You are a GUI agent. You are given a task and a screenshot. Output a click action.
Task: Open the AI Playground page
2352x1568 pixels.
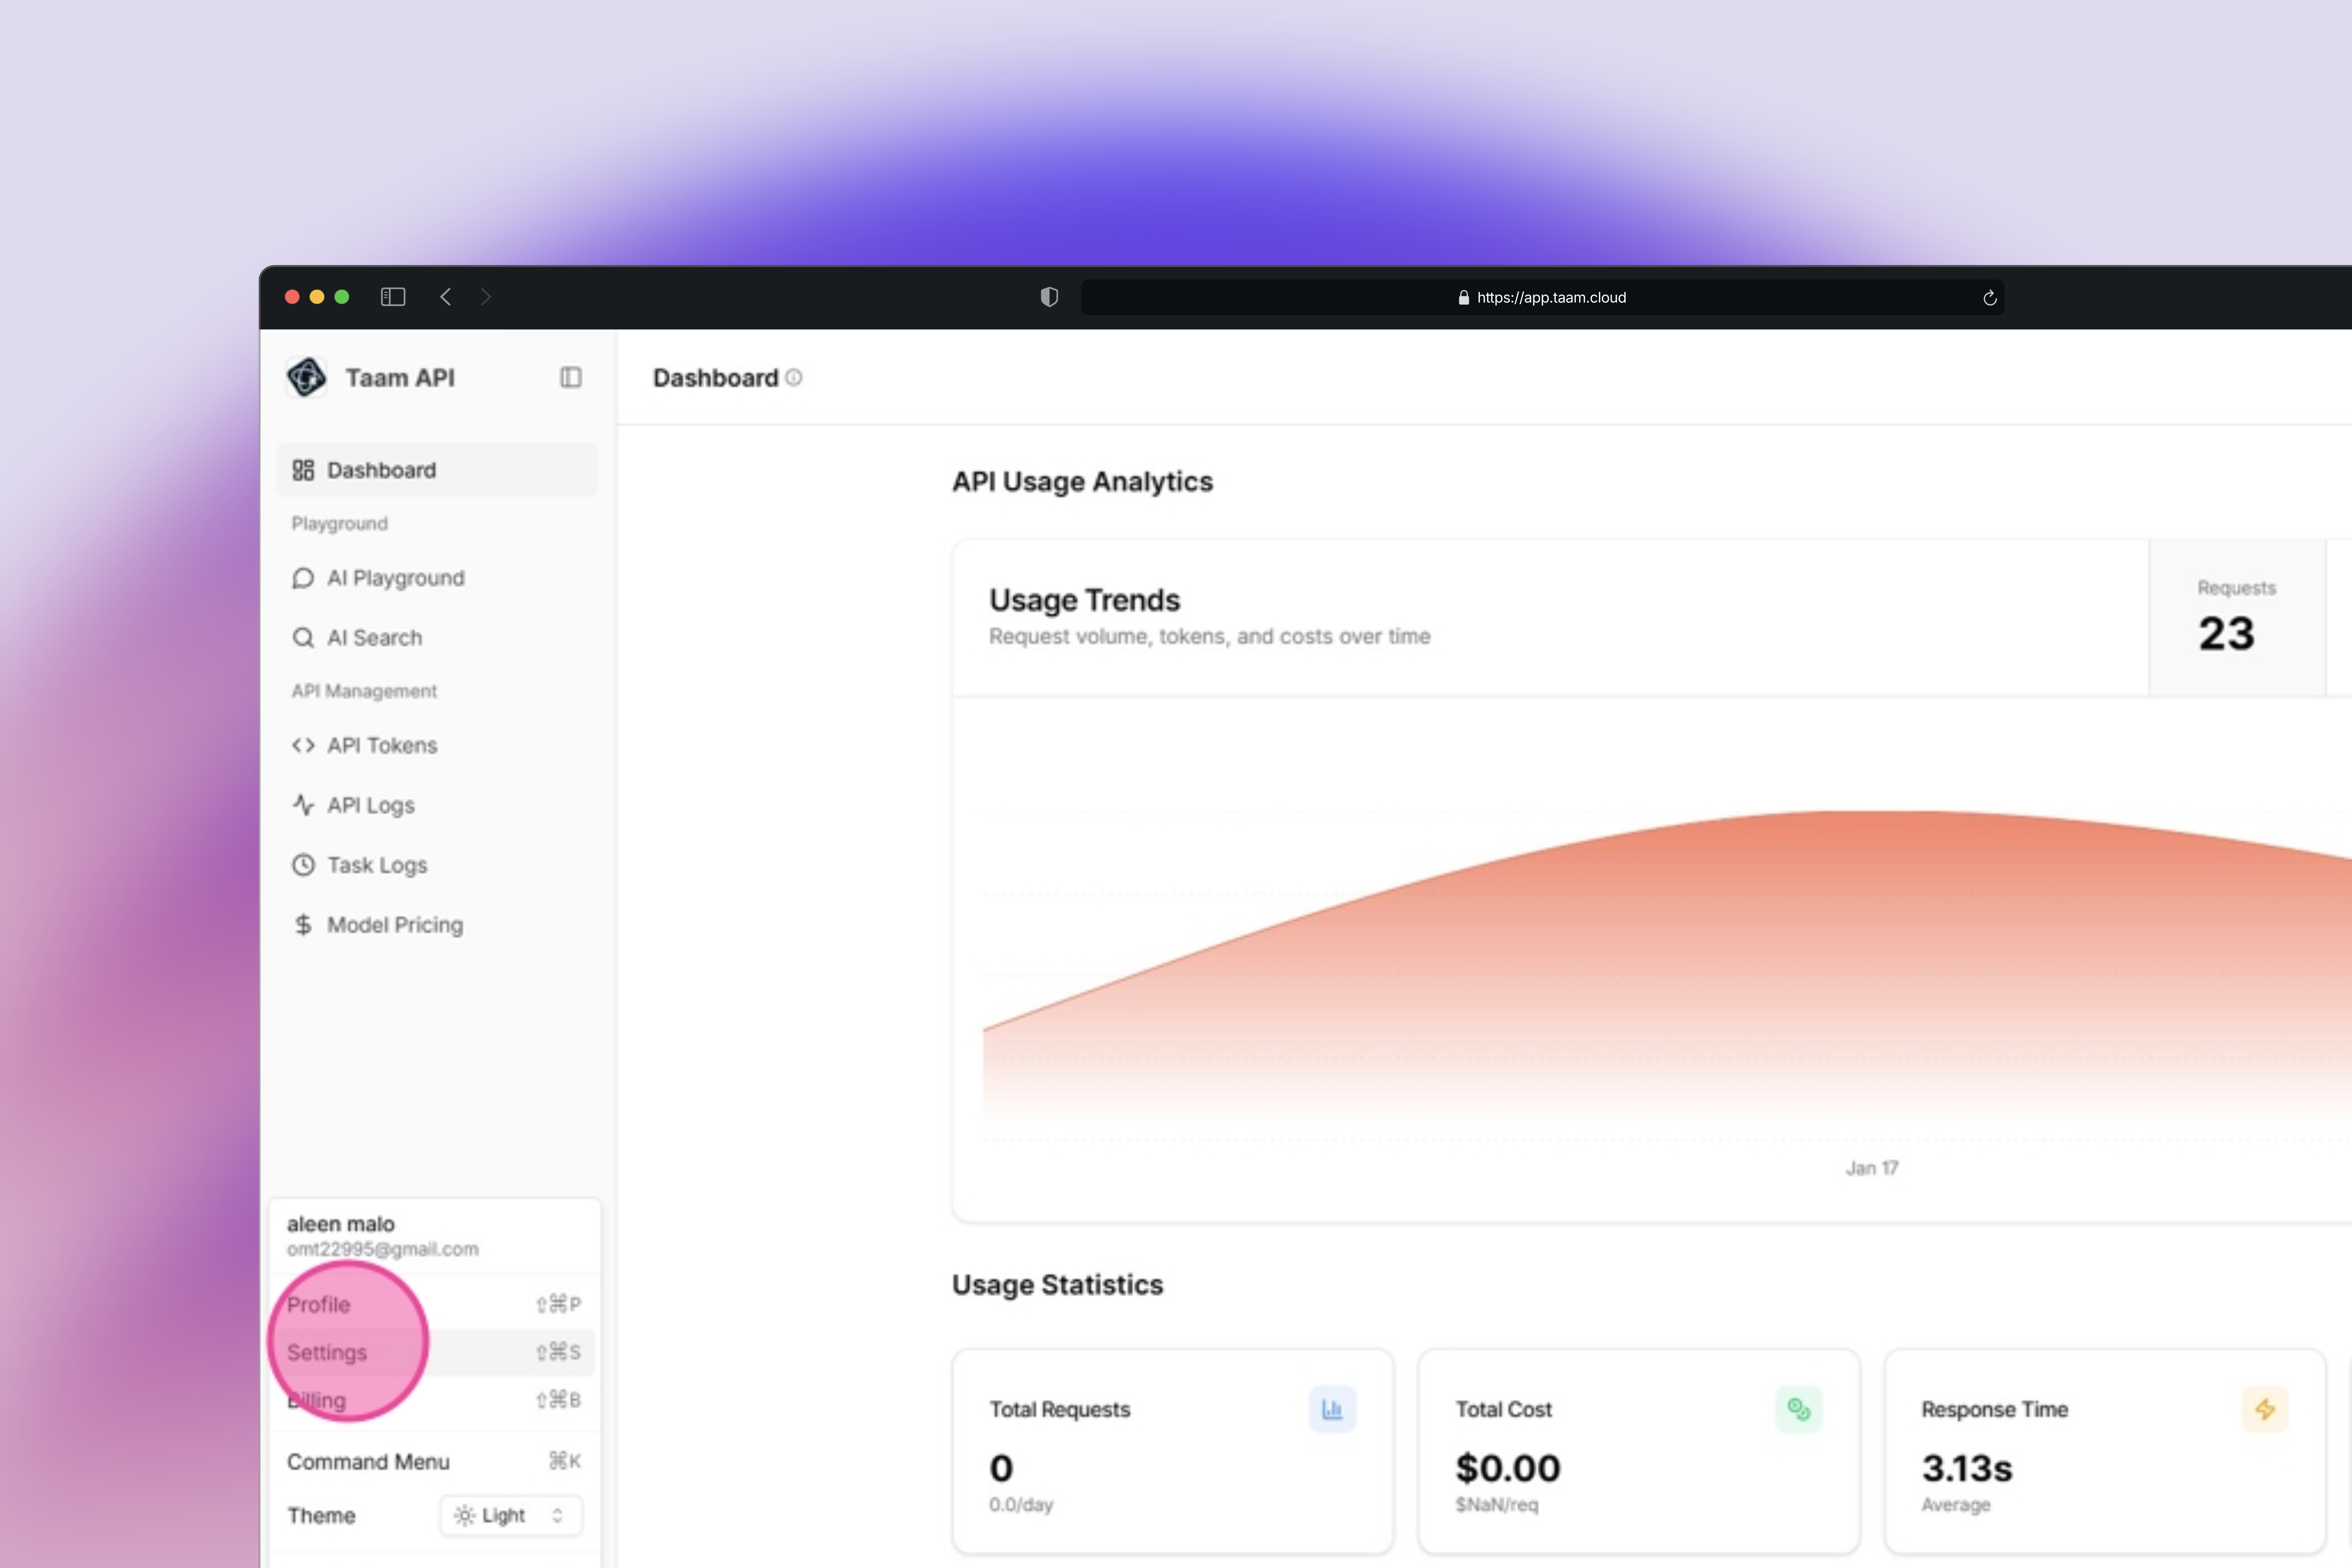[x=395, y=578]
